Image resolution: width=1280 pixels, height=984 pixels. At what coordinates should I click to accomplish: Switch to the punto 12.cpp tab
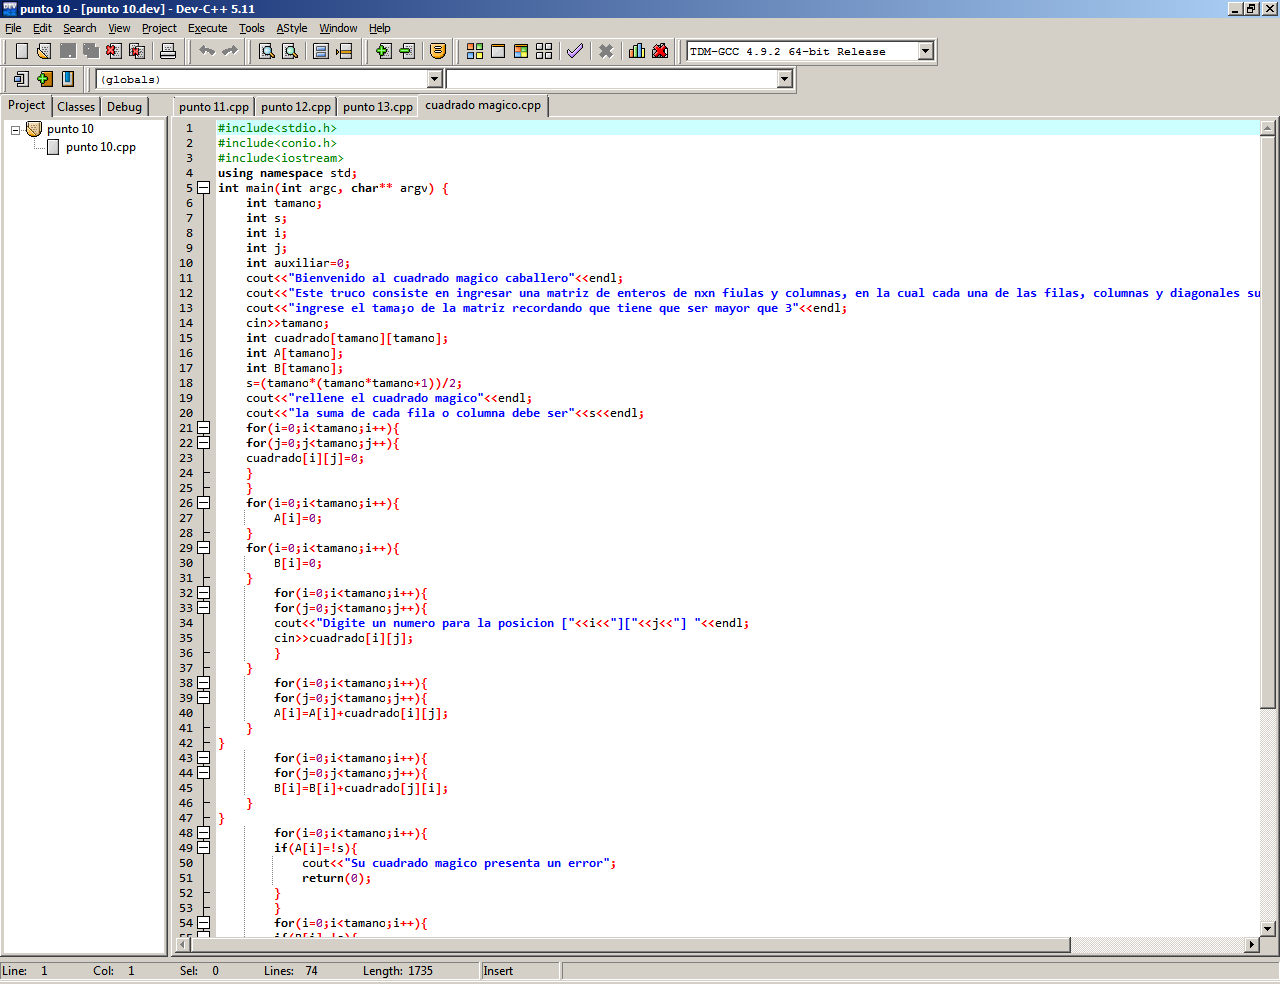point(295,107)
